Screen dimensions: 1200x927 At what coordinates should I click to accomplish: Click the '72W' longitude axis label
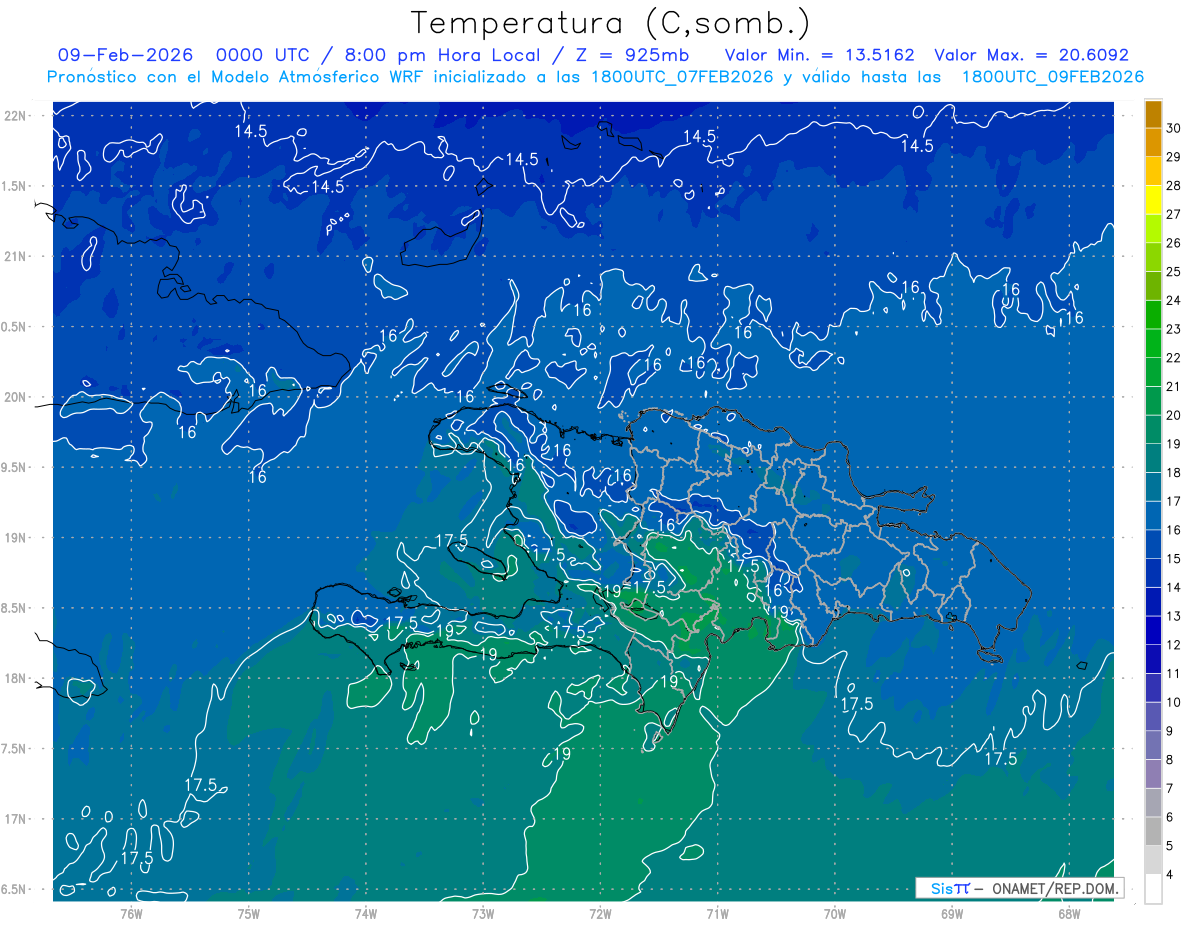(600, 914)
